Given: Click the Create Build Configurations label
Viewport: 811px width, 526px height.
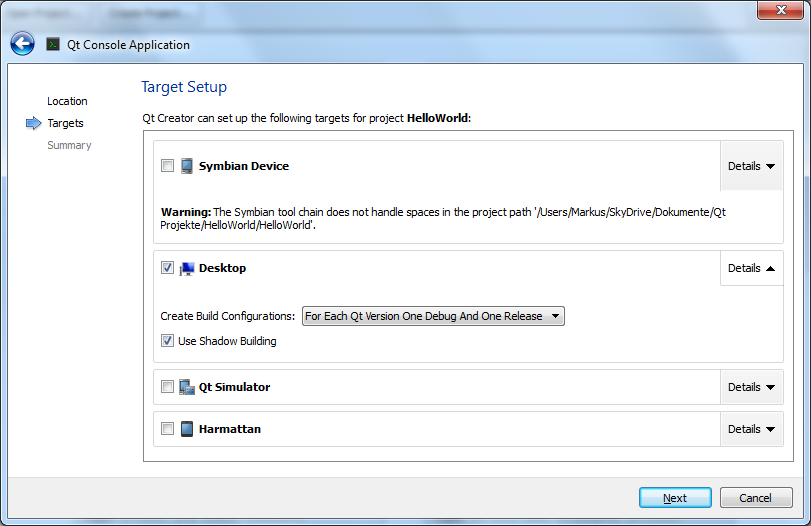Looking at the screenshot, I should (228, 316).
